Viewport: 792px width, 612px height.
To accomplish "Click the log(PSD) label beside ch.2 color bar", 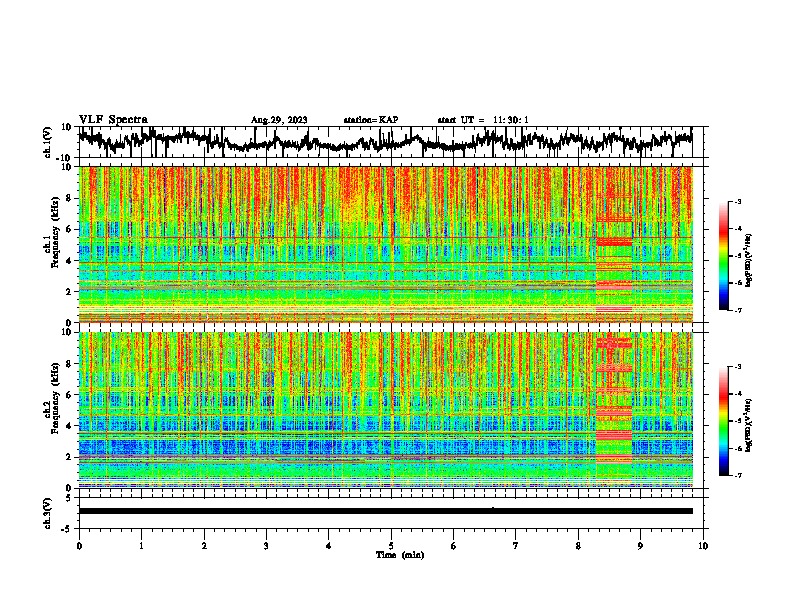I will [749, 425].
